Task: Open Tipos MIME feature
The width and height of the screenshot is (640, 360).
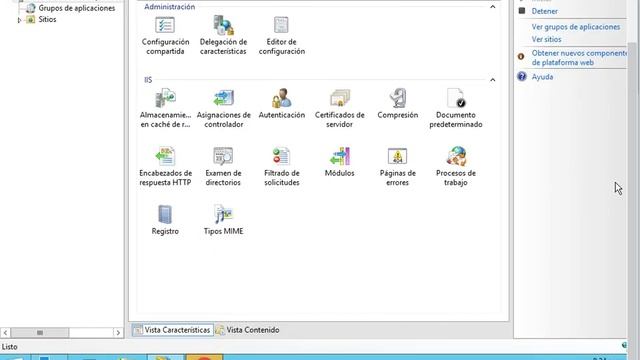Action: (223, 220)
